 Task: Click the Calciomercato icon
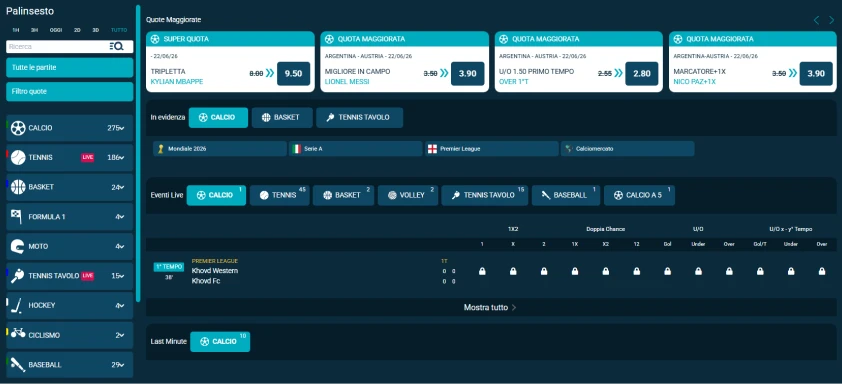pos(569,149)
